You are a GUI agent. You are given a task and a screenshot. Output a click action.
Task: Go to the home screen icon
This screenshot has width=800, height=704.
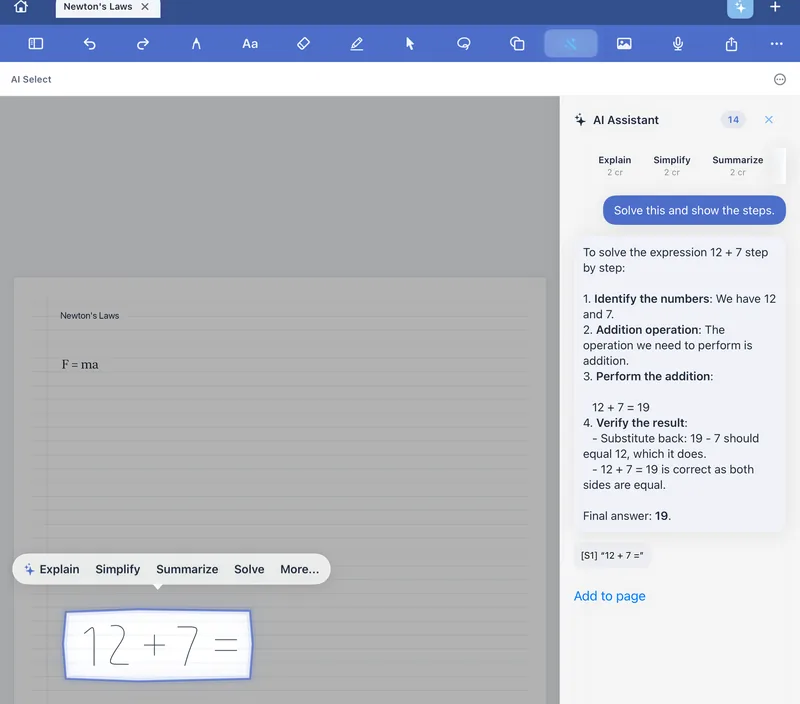[x=21, y=7]
